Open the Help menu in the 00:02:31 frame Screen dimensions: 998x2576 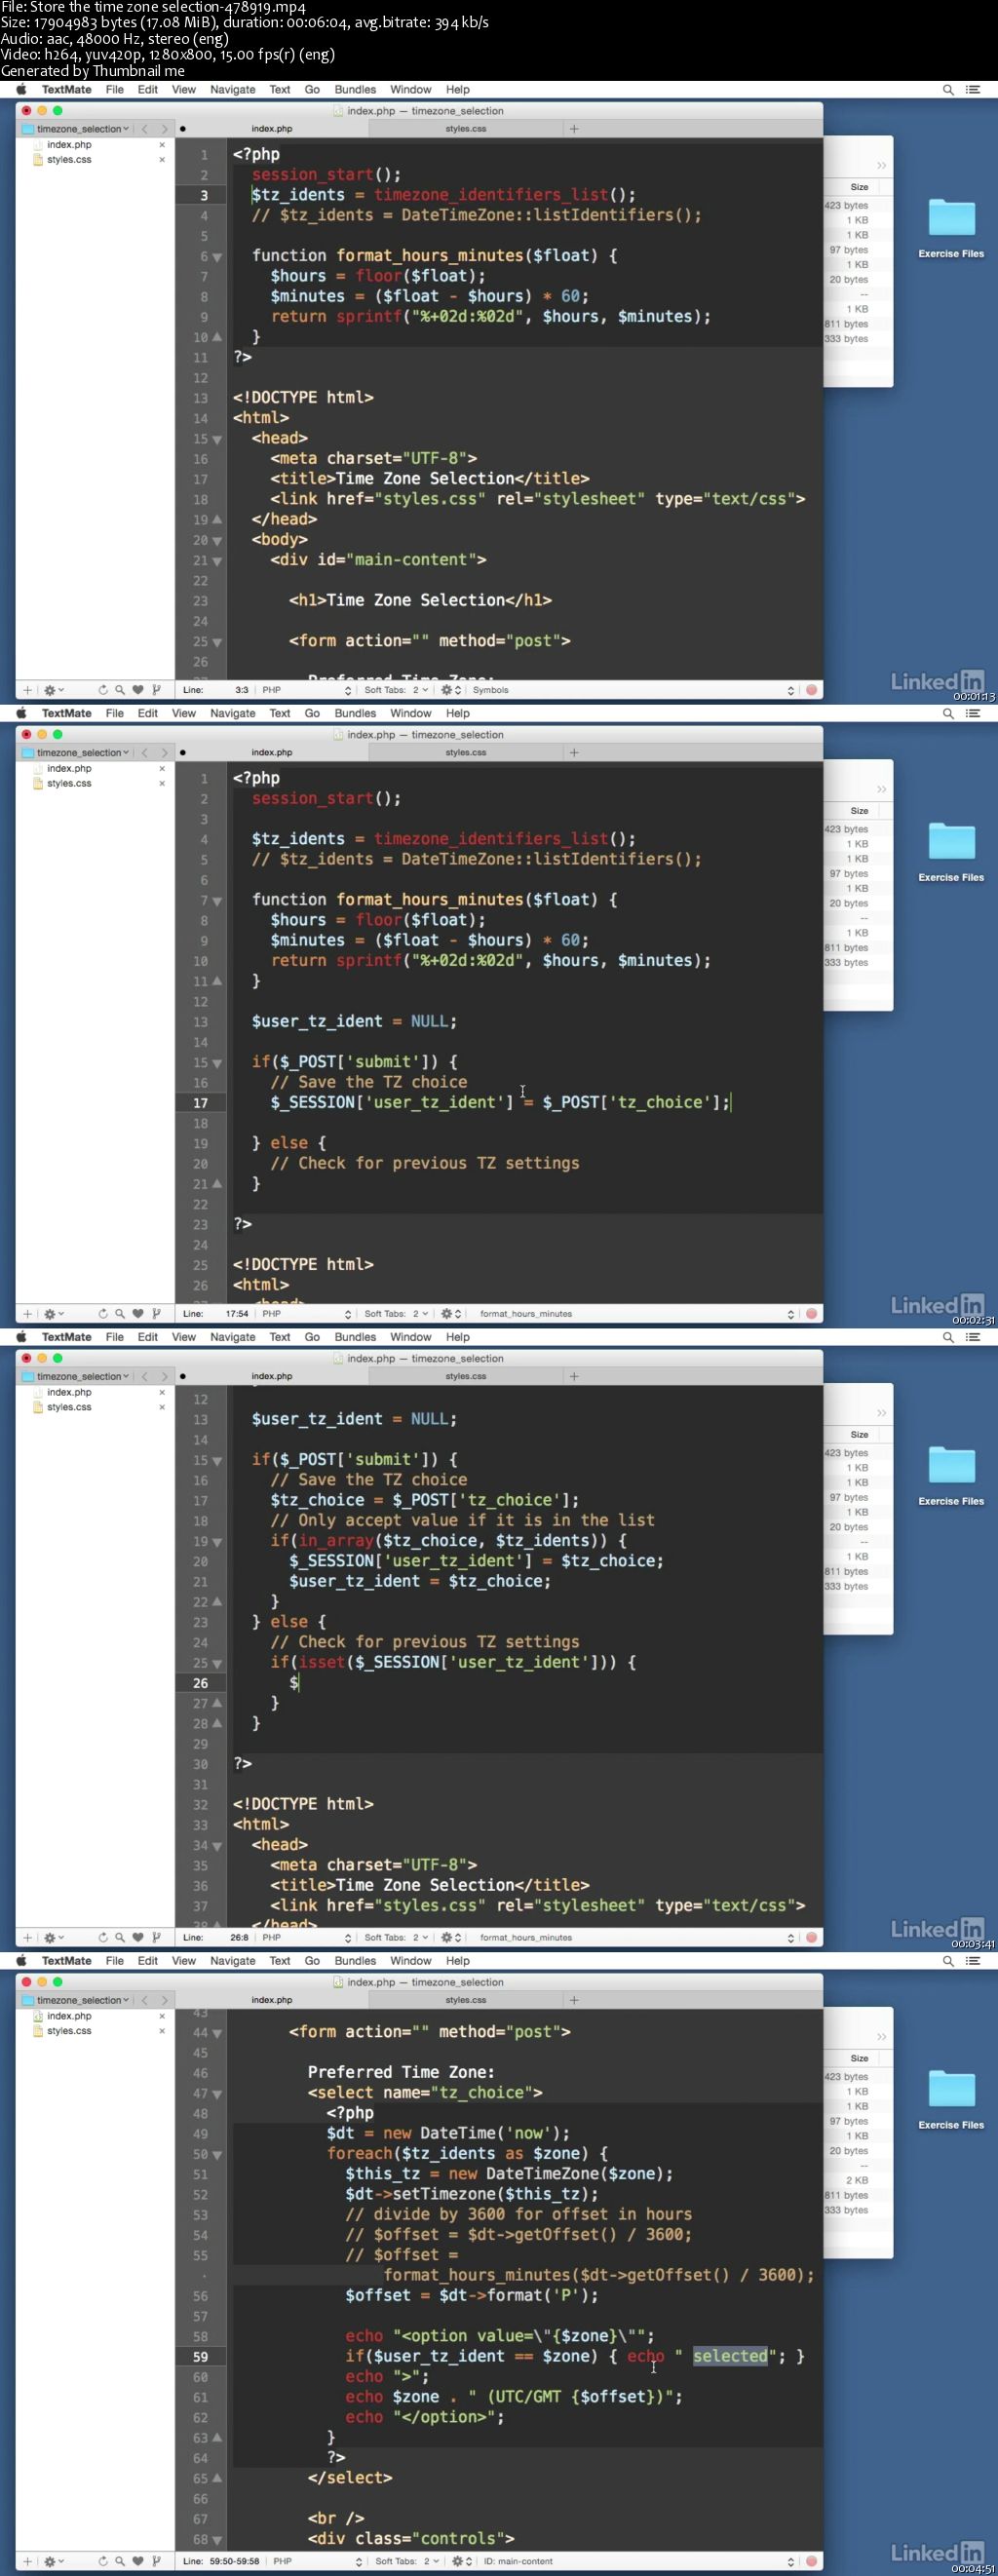[x=458, y=713]
